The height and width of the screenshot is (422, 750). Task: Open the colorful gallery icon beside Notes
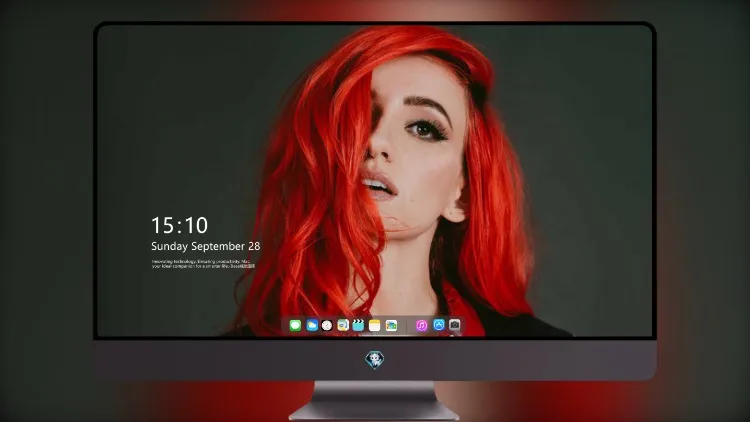pos(391,326)
